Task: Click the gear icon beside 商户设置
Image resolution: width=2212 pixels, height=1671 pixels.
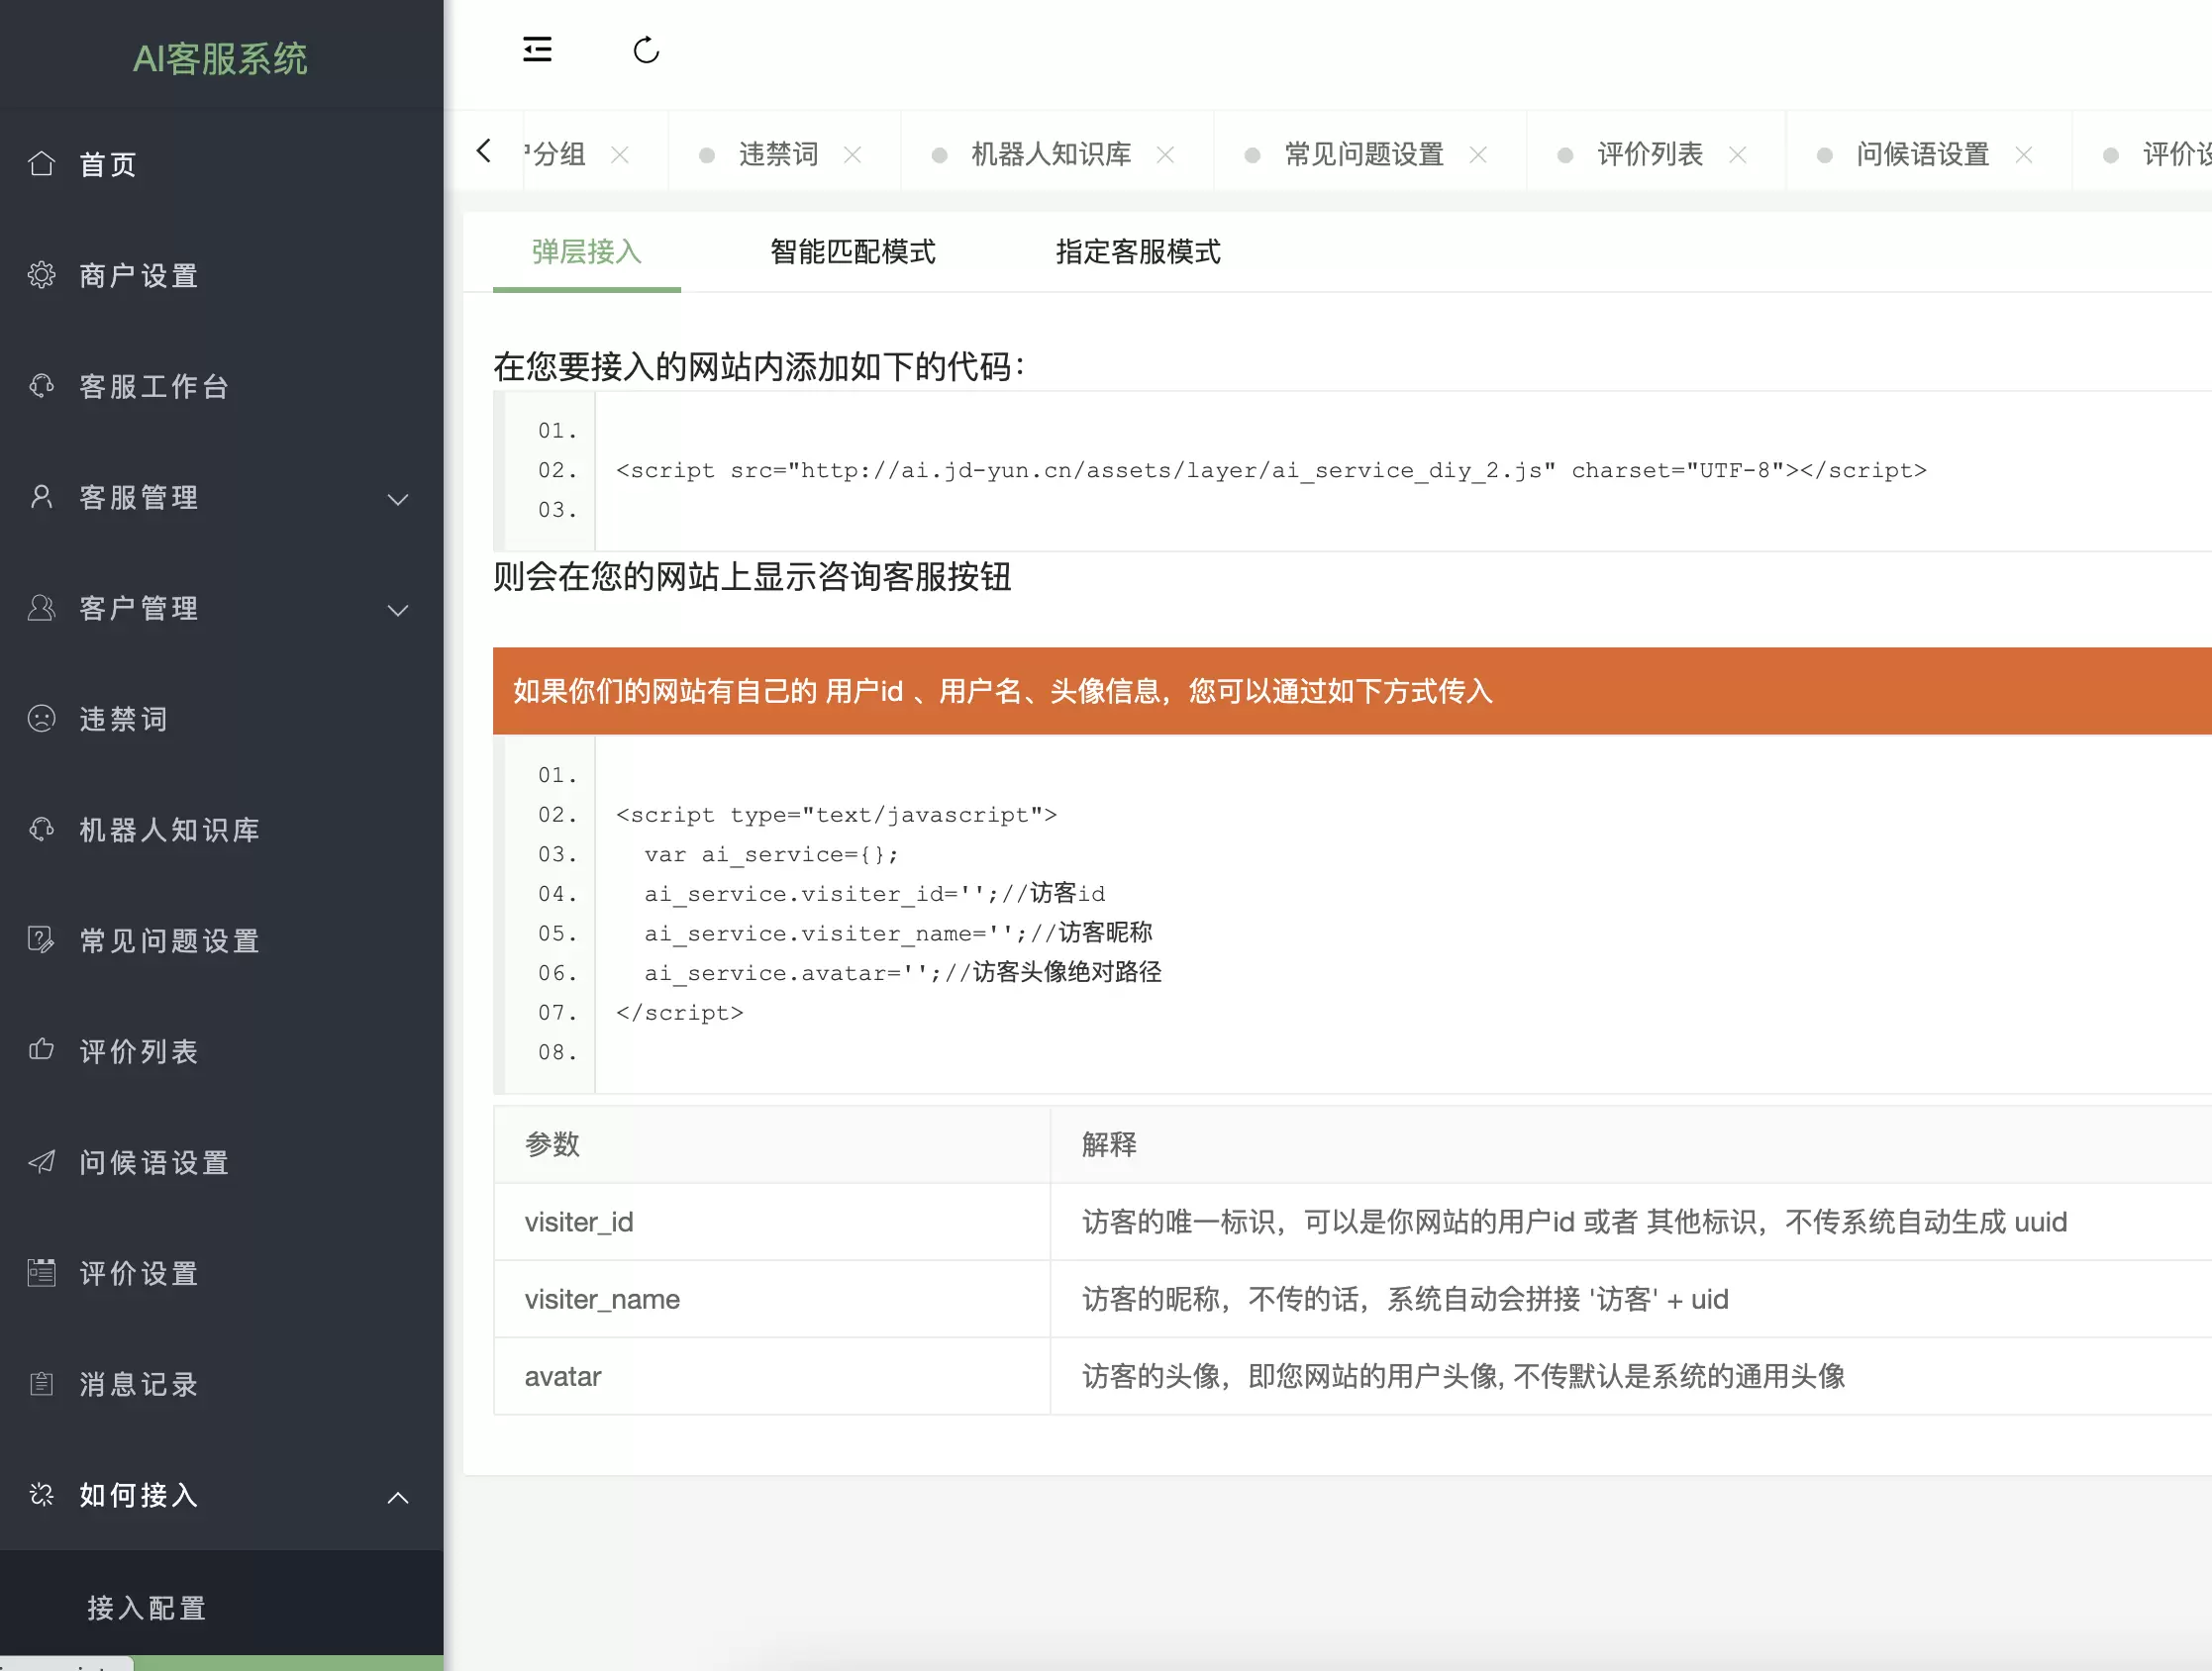Action: coord(41,274)
